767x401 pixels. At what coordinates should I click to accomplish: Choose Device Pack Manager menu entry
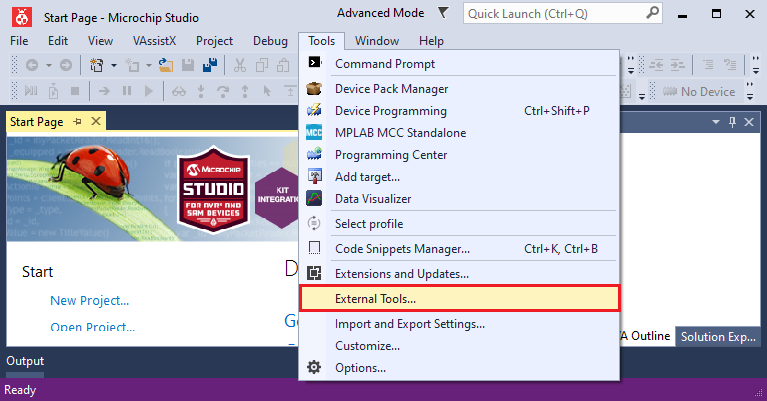(459, 89)
